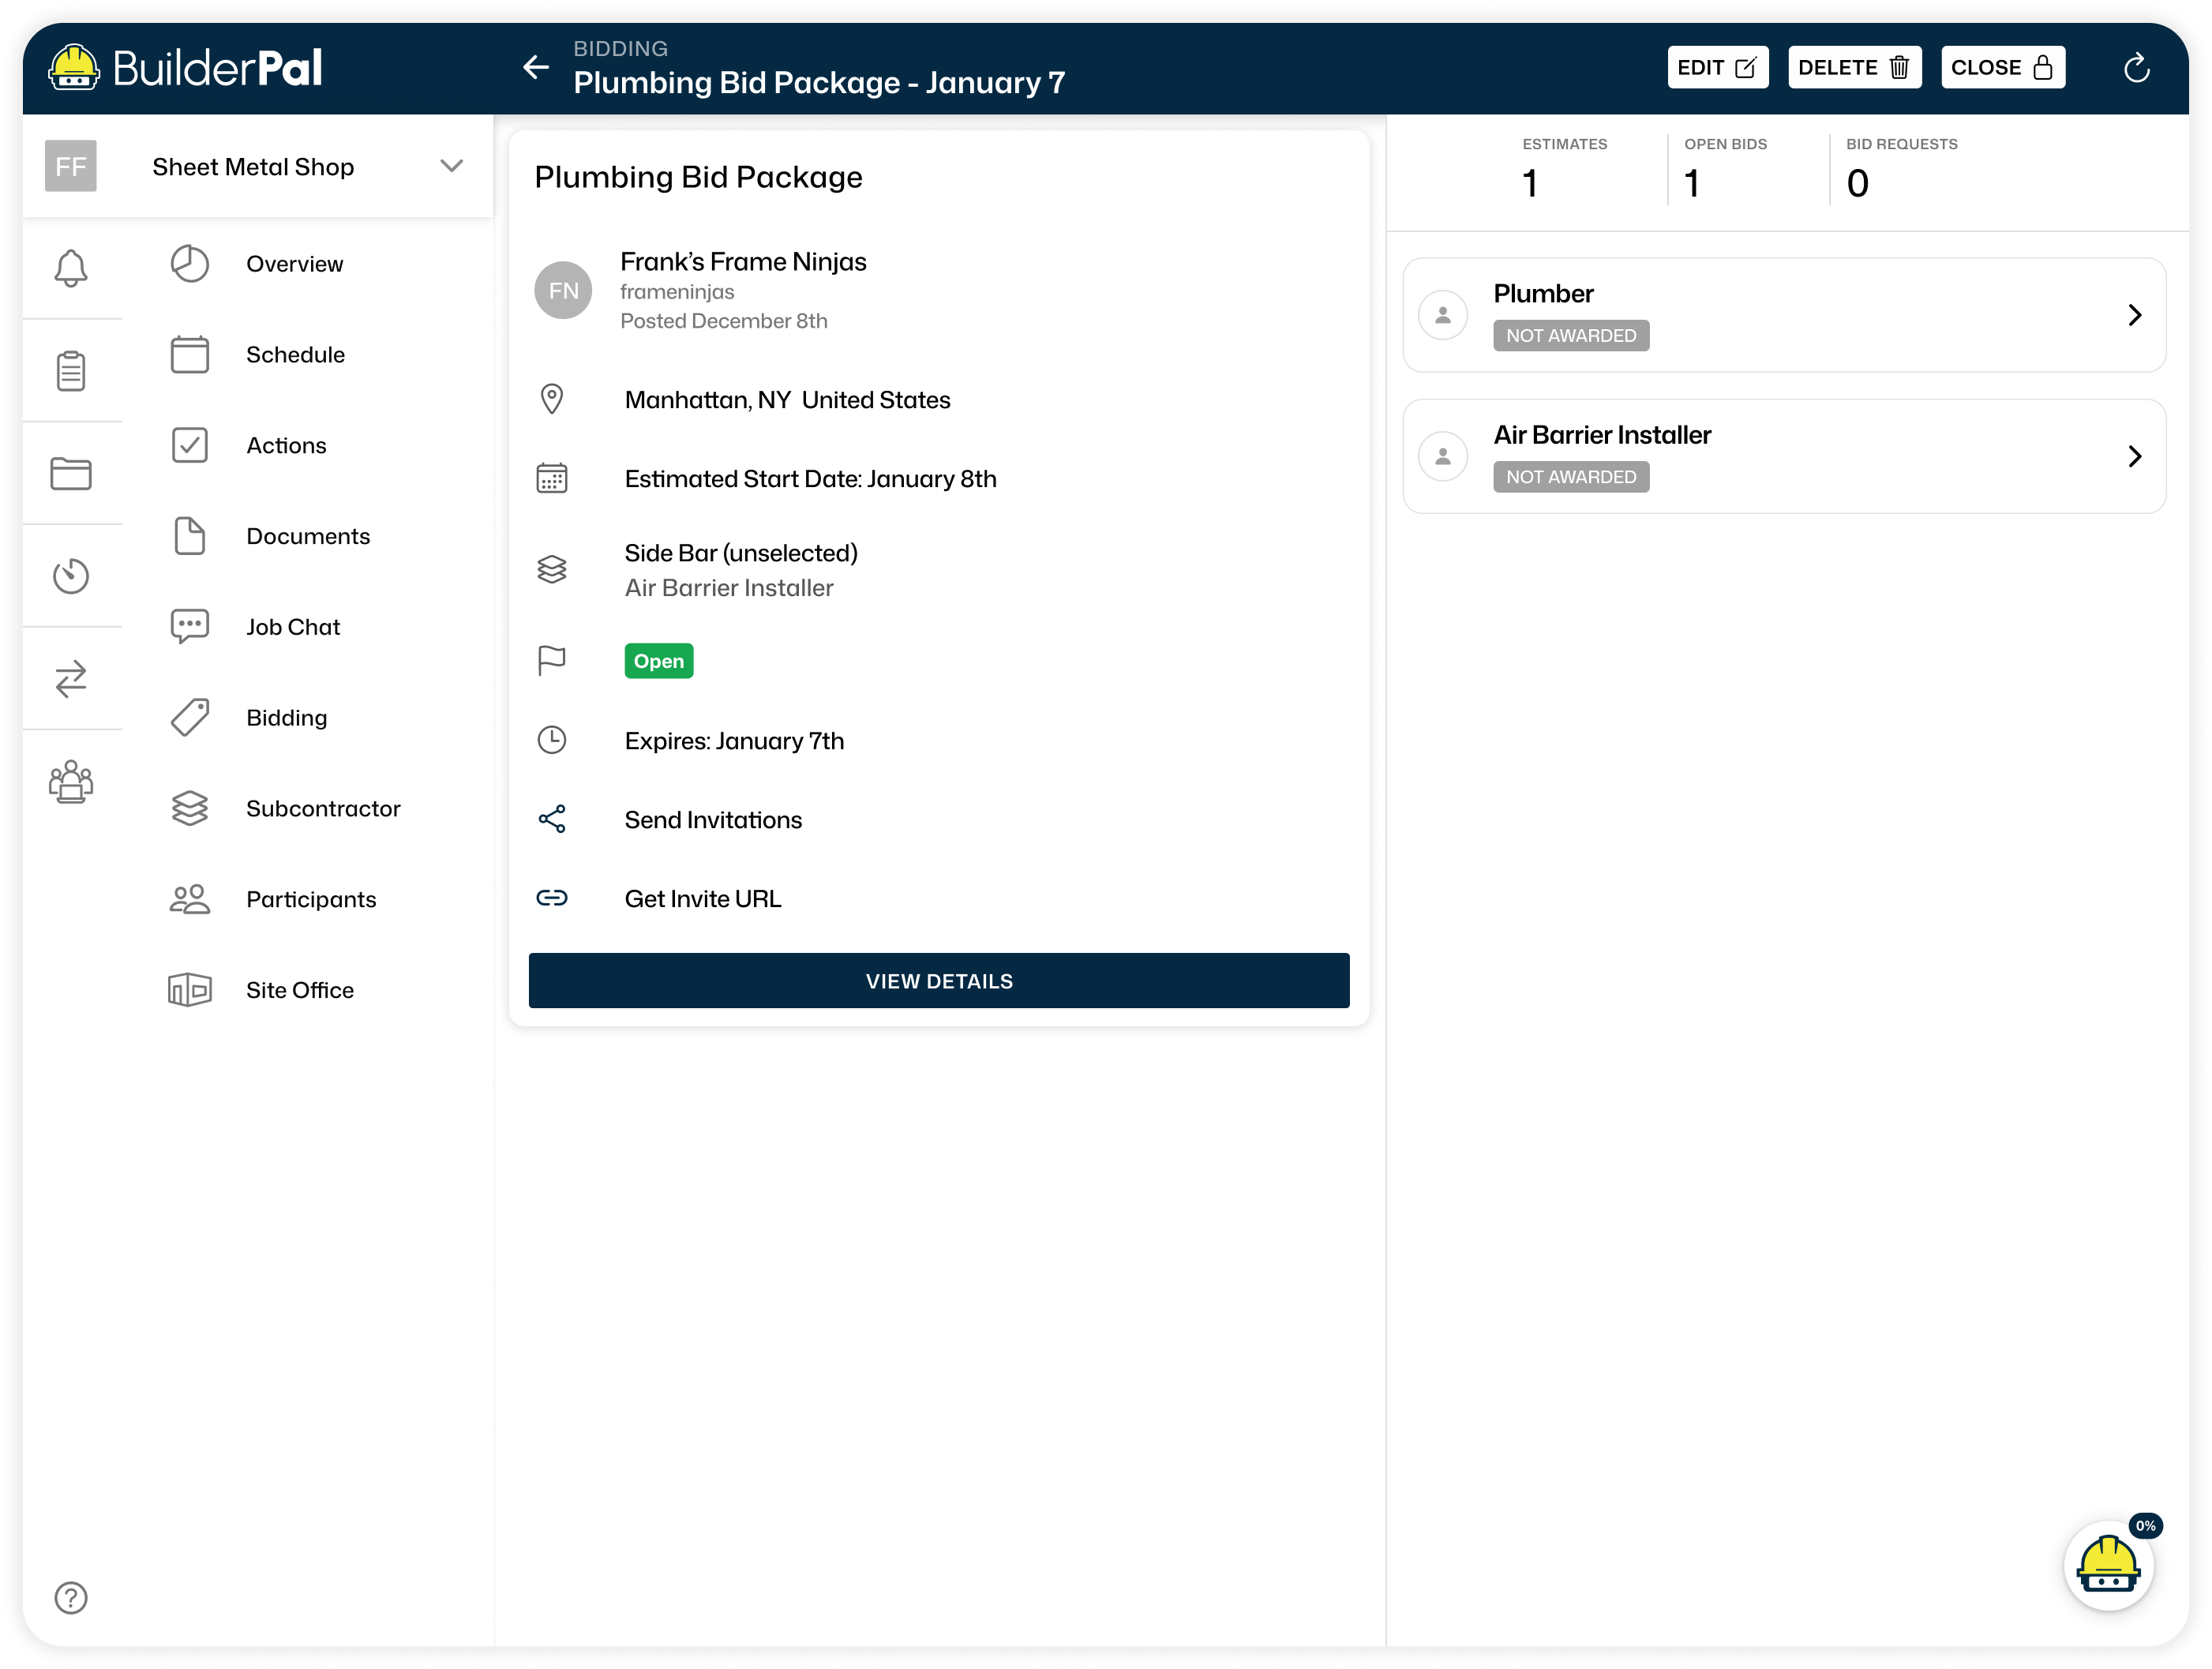Open the people/team icon in the left rail

tap(71, 782)
